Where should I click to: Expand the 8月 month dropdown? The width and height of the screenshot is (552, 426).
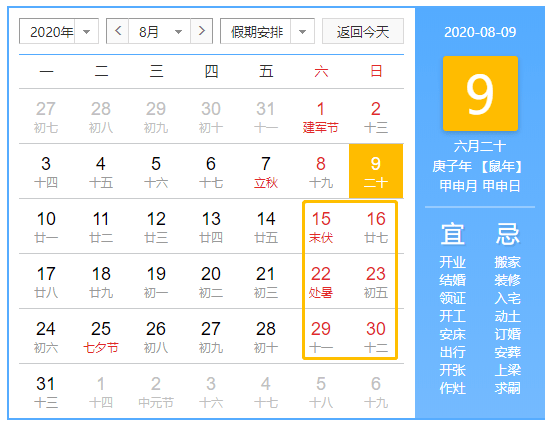pyautogui.click(x=159, y=31)
